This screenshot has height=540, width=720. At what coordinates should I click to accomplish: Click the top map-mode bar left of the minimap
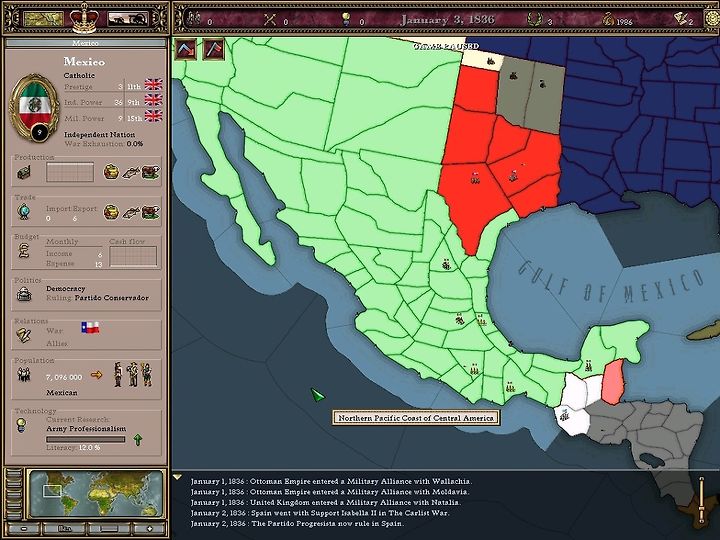(14, 473)
